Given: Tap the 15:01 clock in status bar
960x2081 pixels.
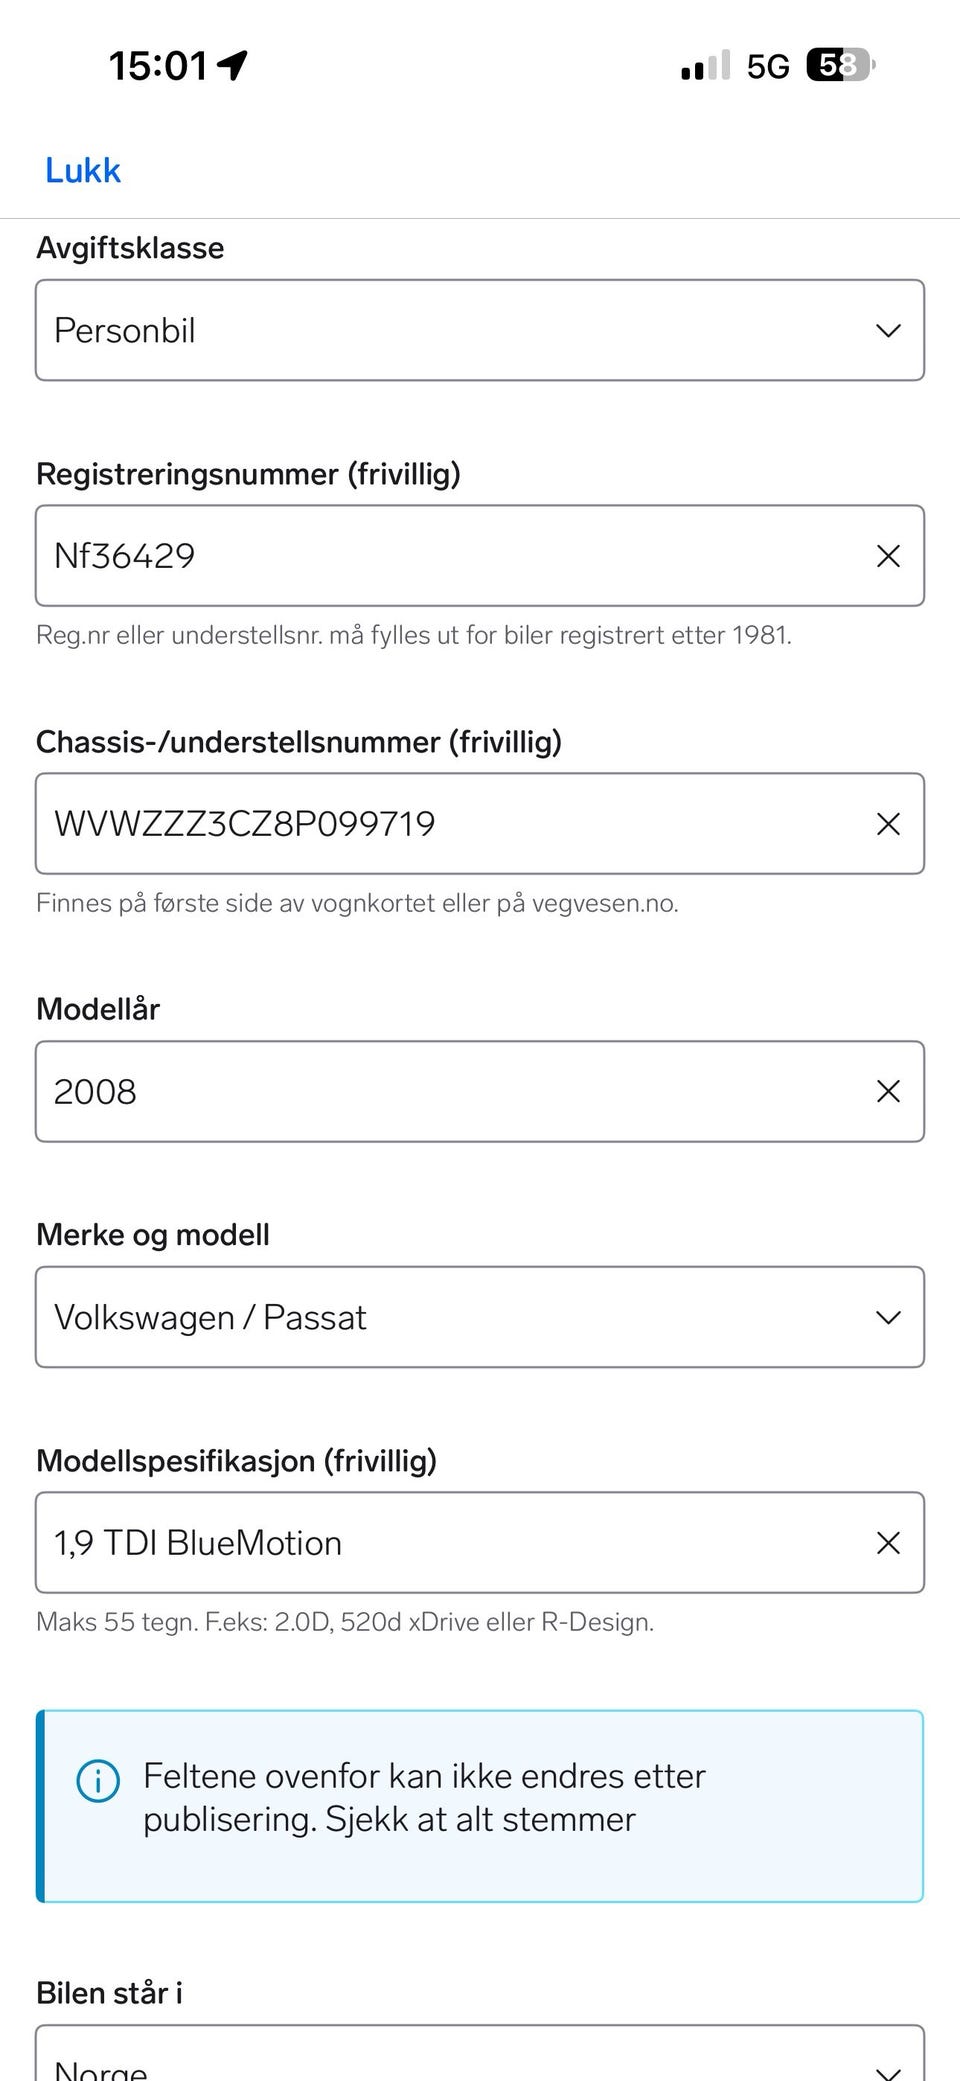Looking at the screenshot, I should coord(158,66).
